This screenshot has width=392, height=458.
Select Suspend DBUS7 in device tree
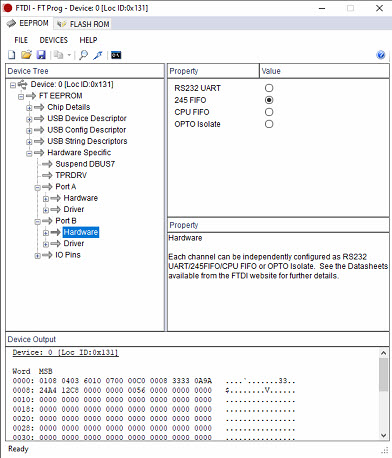(85, 164)
